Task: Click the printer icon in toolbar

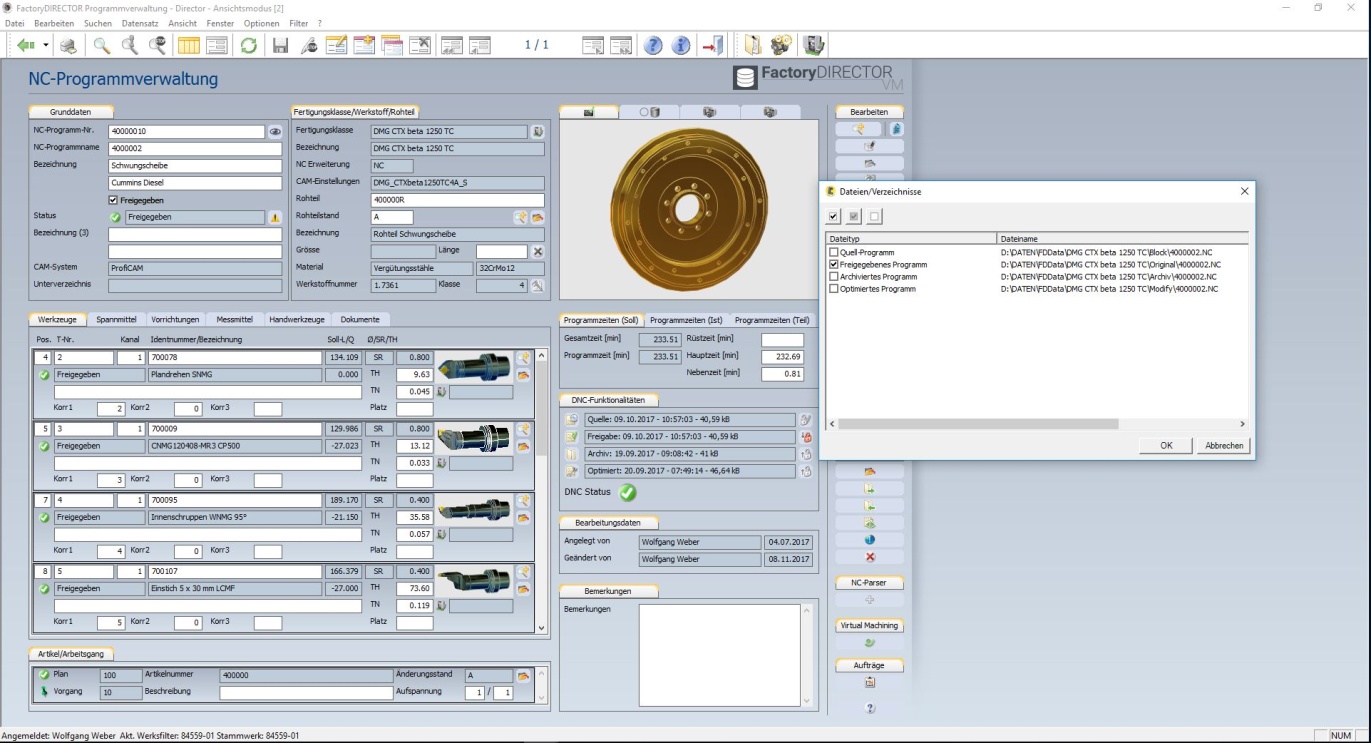Action: (x=68, y=46)
